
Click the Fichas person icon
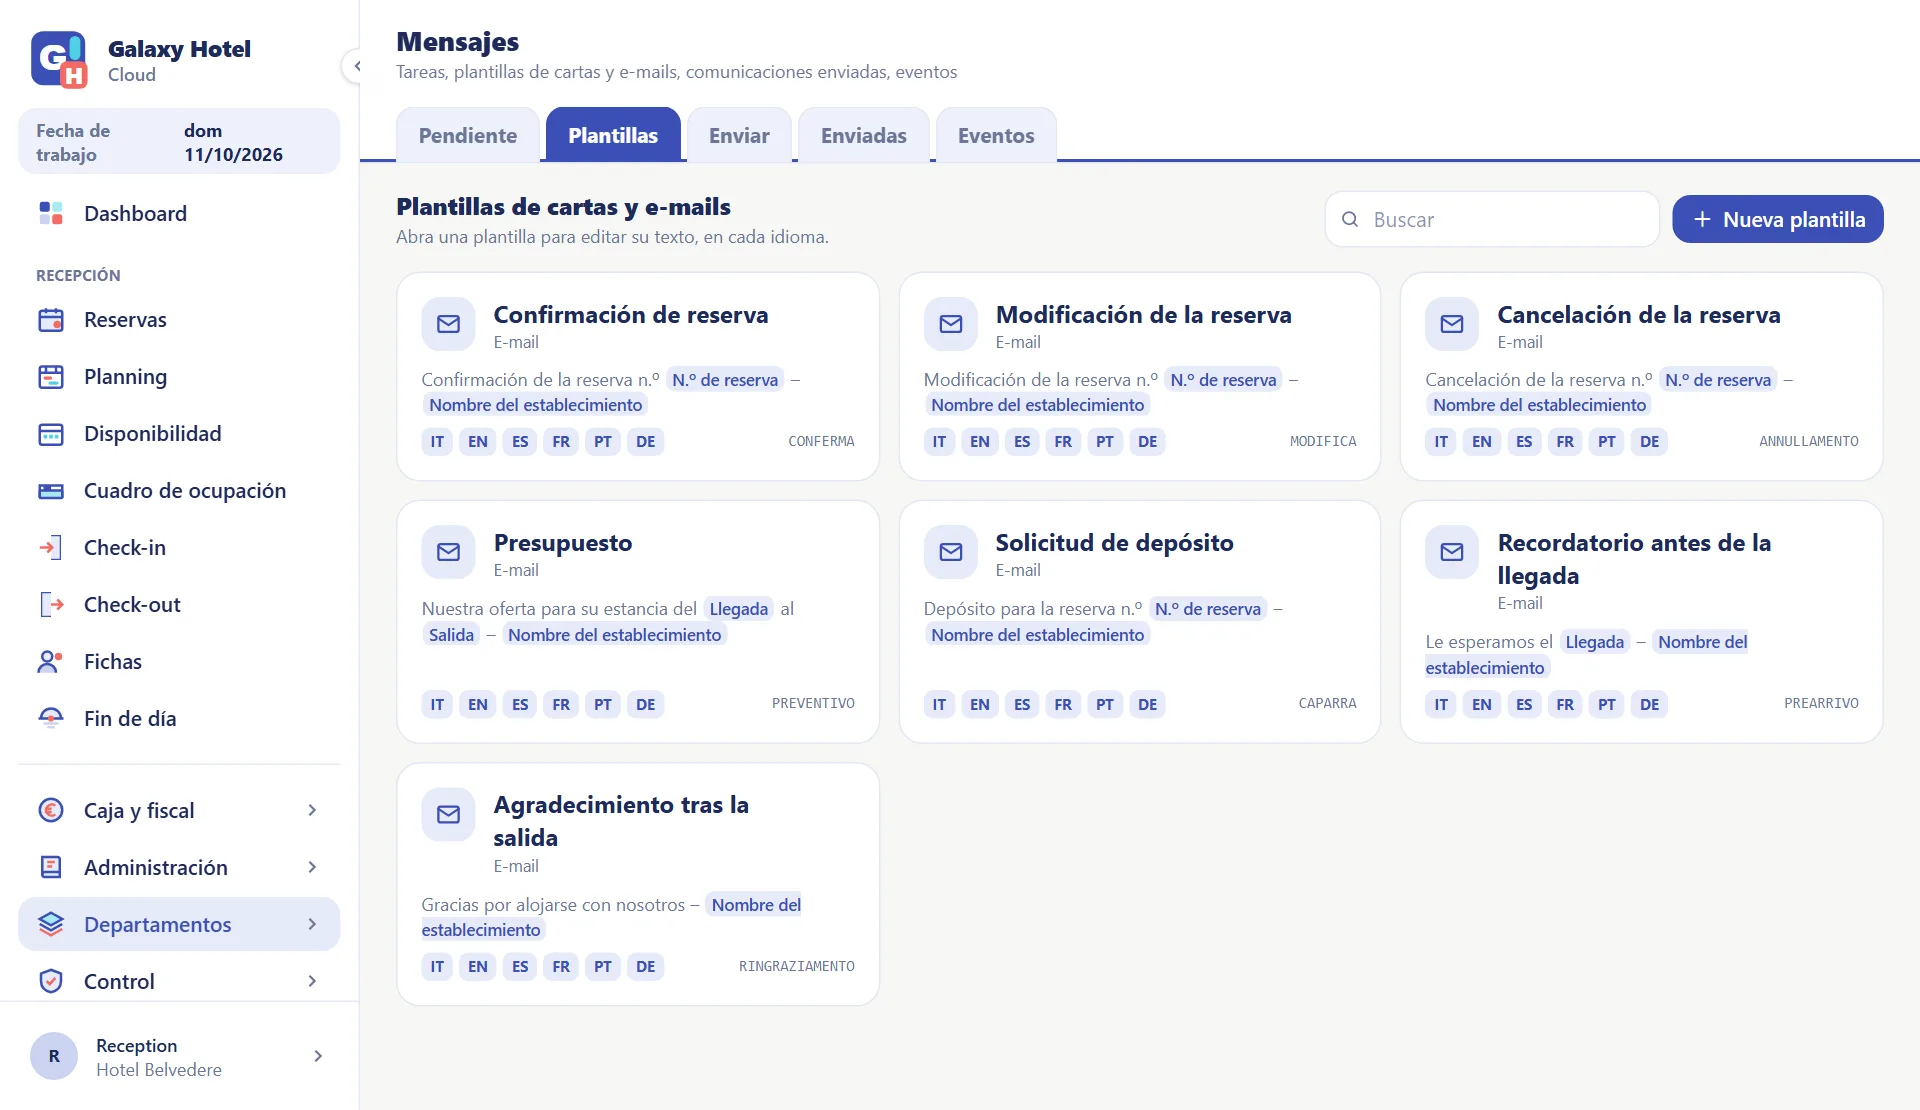[x=51, y=662]
